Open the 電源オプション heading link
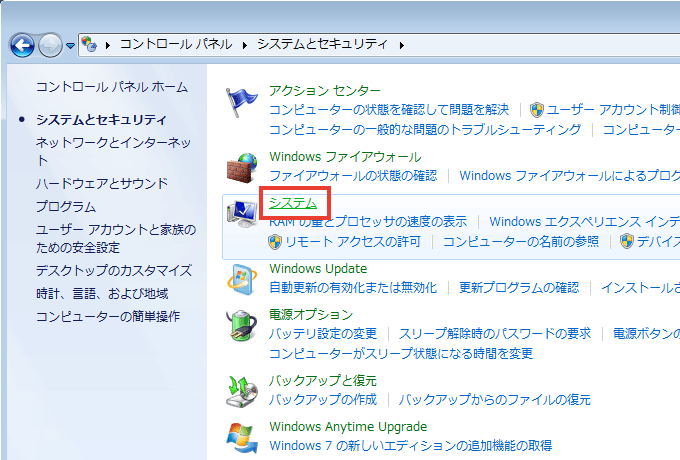Screen dimensions: 680x460 coord(311,314)
